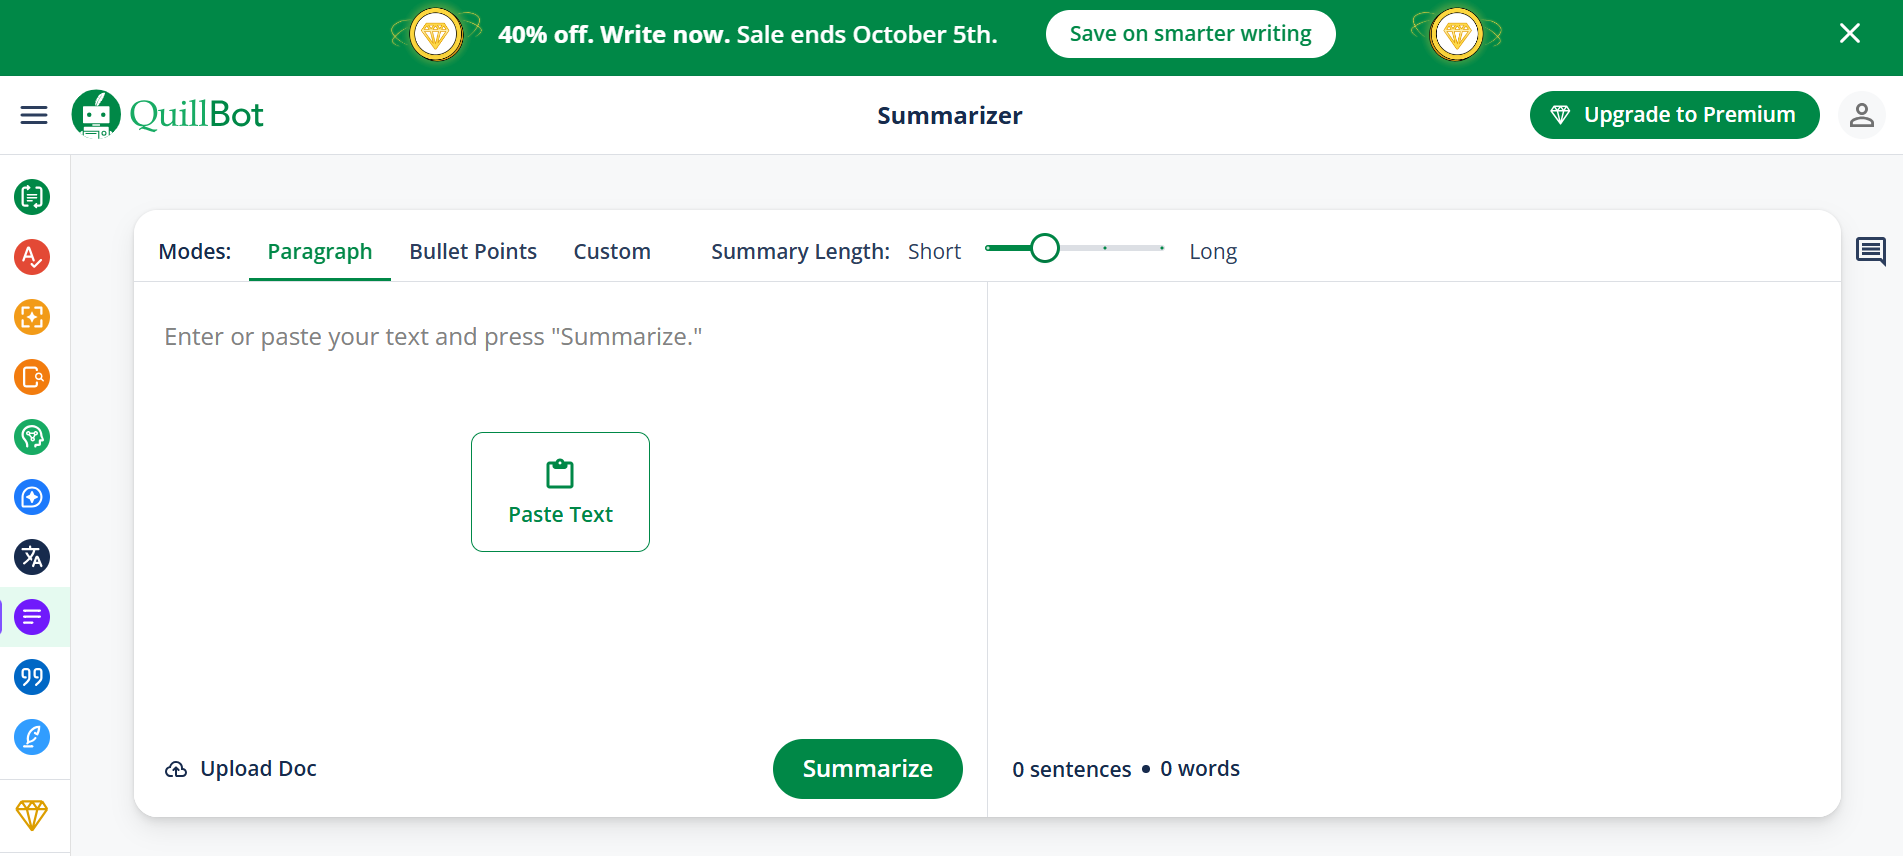Click the QuillBot logo

tap(168, 115)
